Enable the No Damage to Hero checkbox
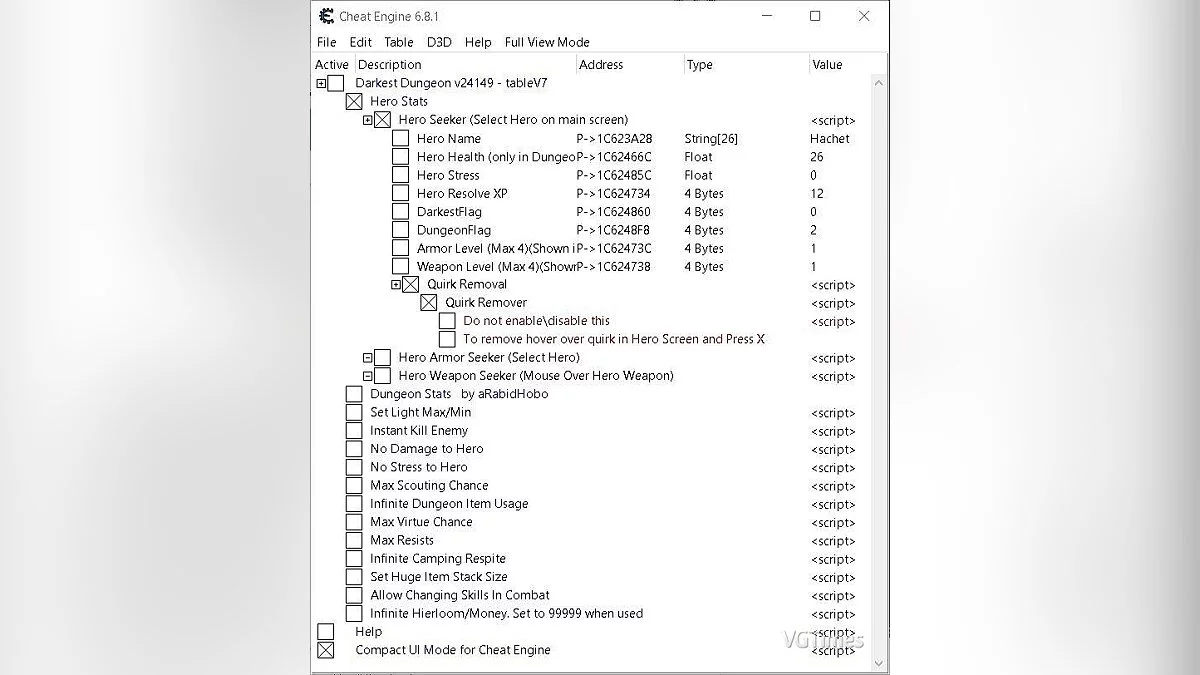 (354, 449)
